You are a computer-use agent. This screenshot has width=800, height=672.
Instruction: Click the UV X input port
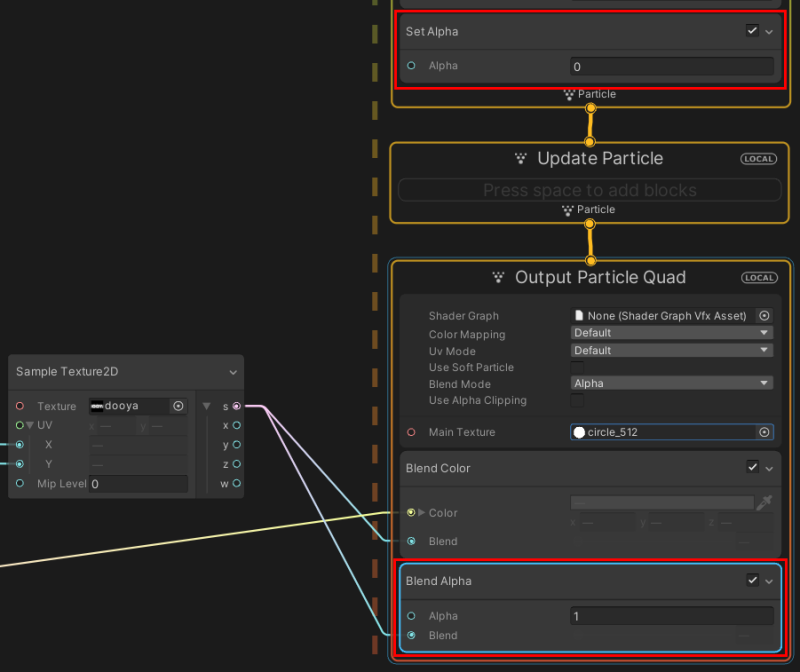point(19,444)
